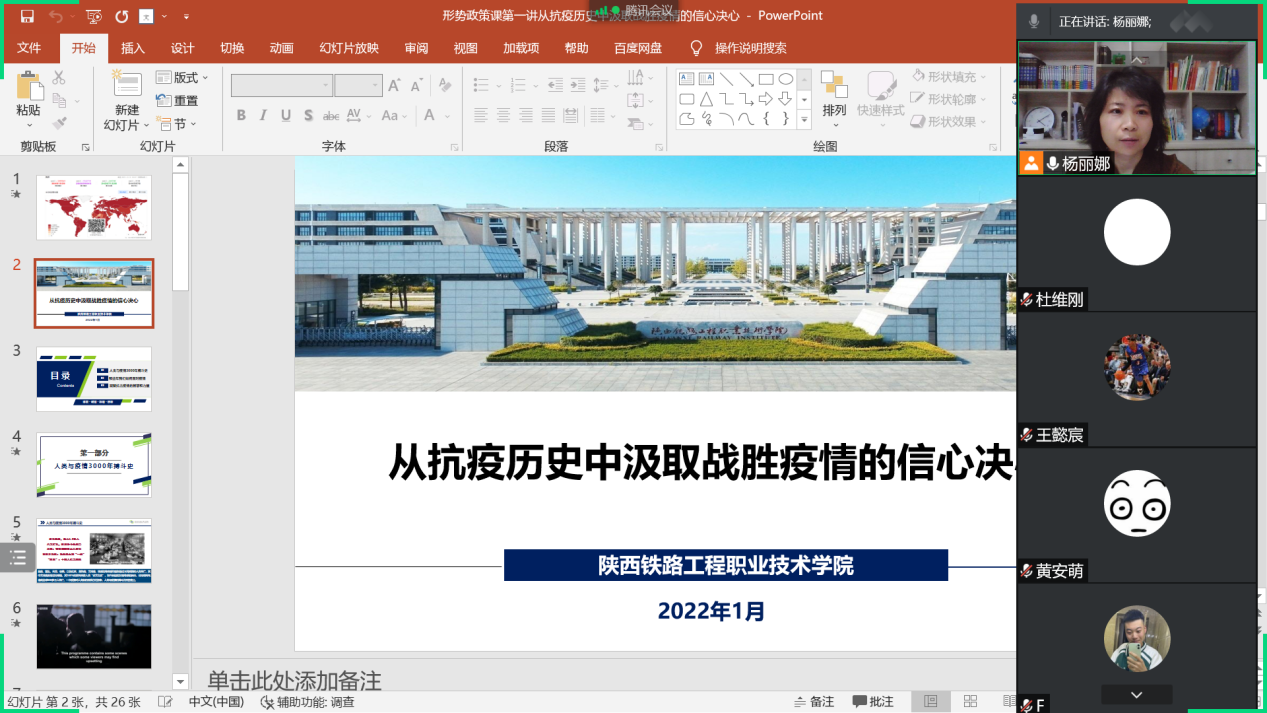Open the 版式 layout dropdown

click(183, 78)
